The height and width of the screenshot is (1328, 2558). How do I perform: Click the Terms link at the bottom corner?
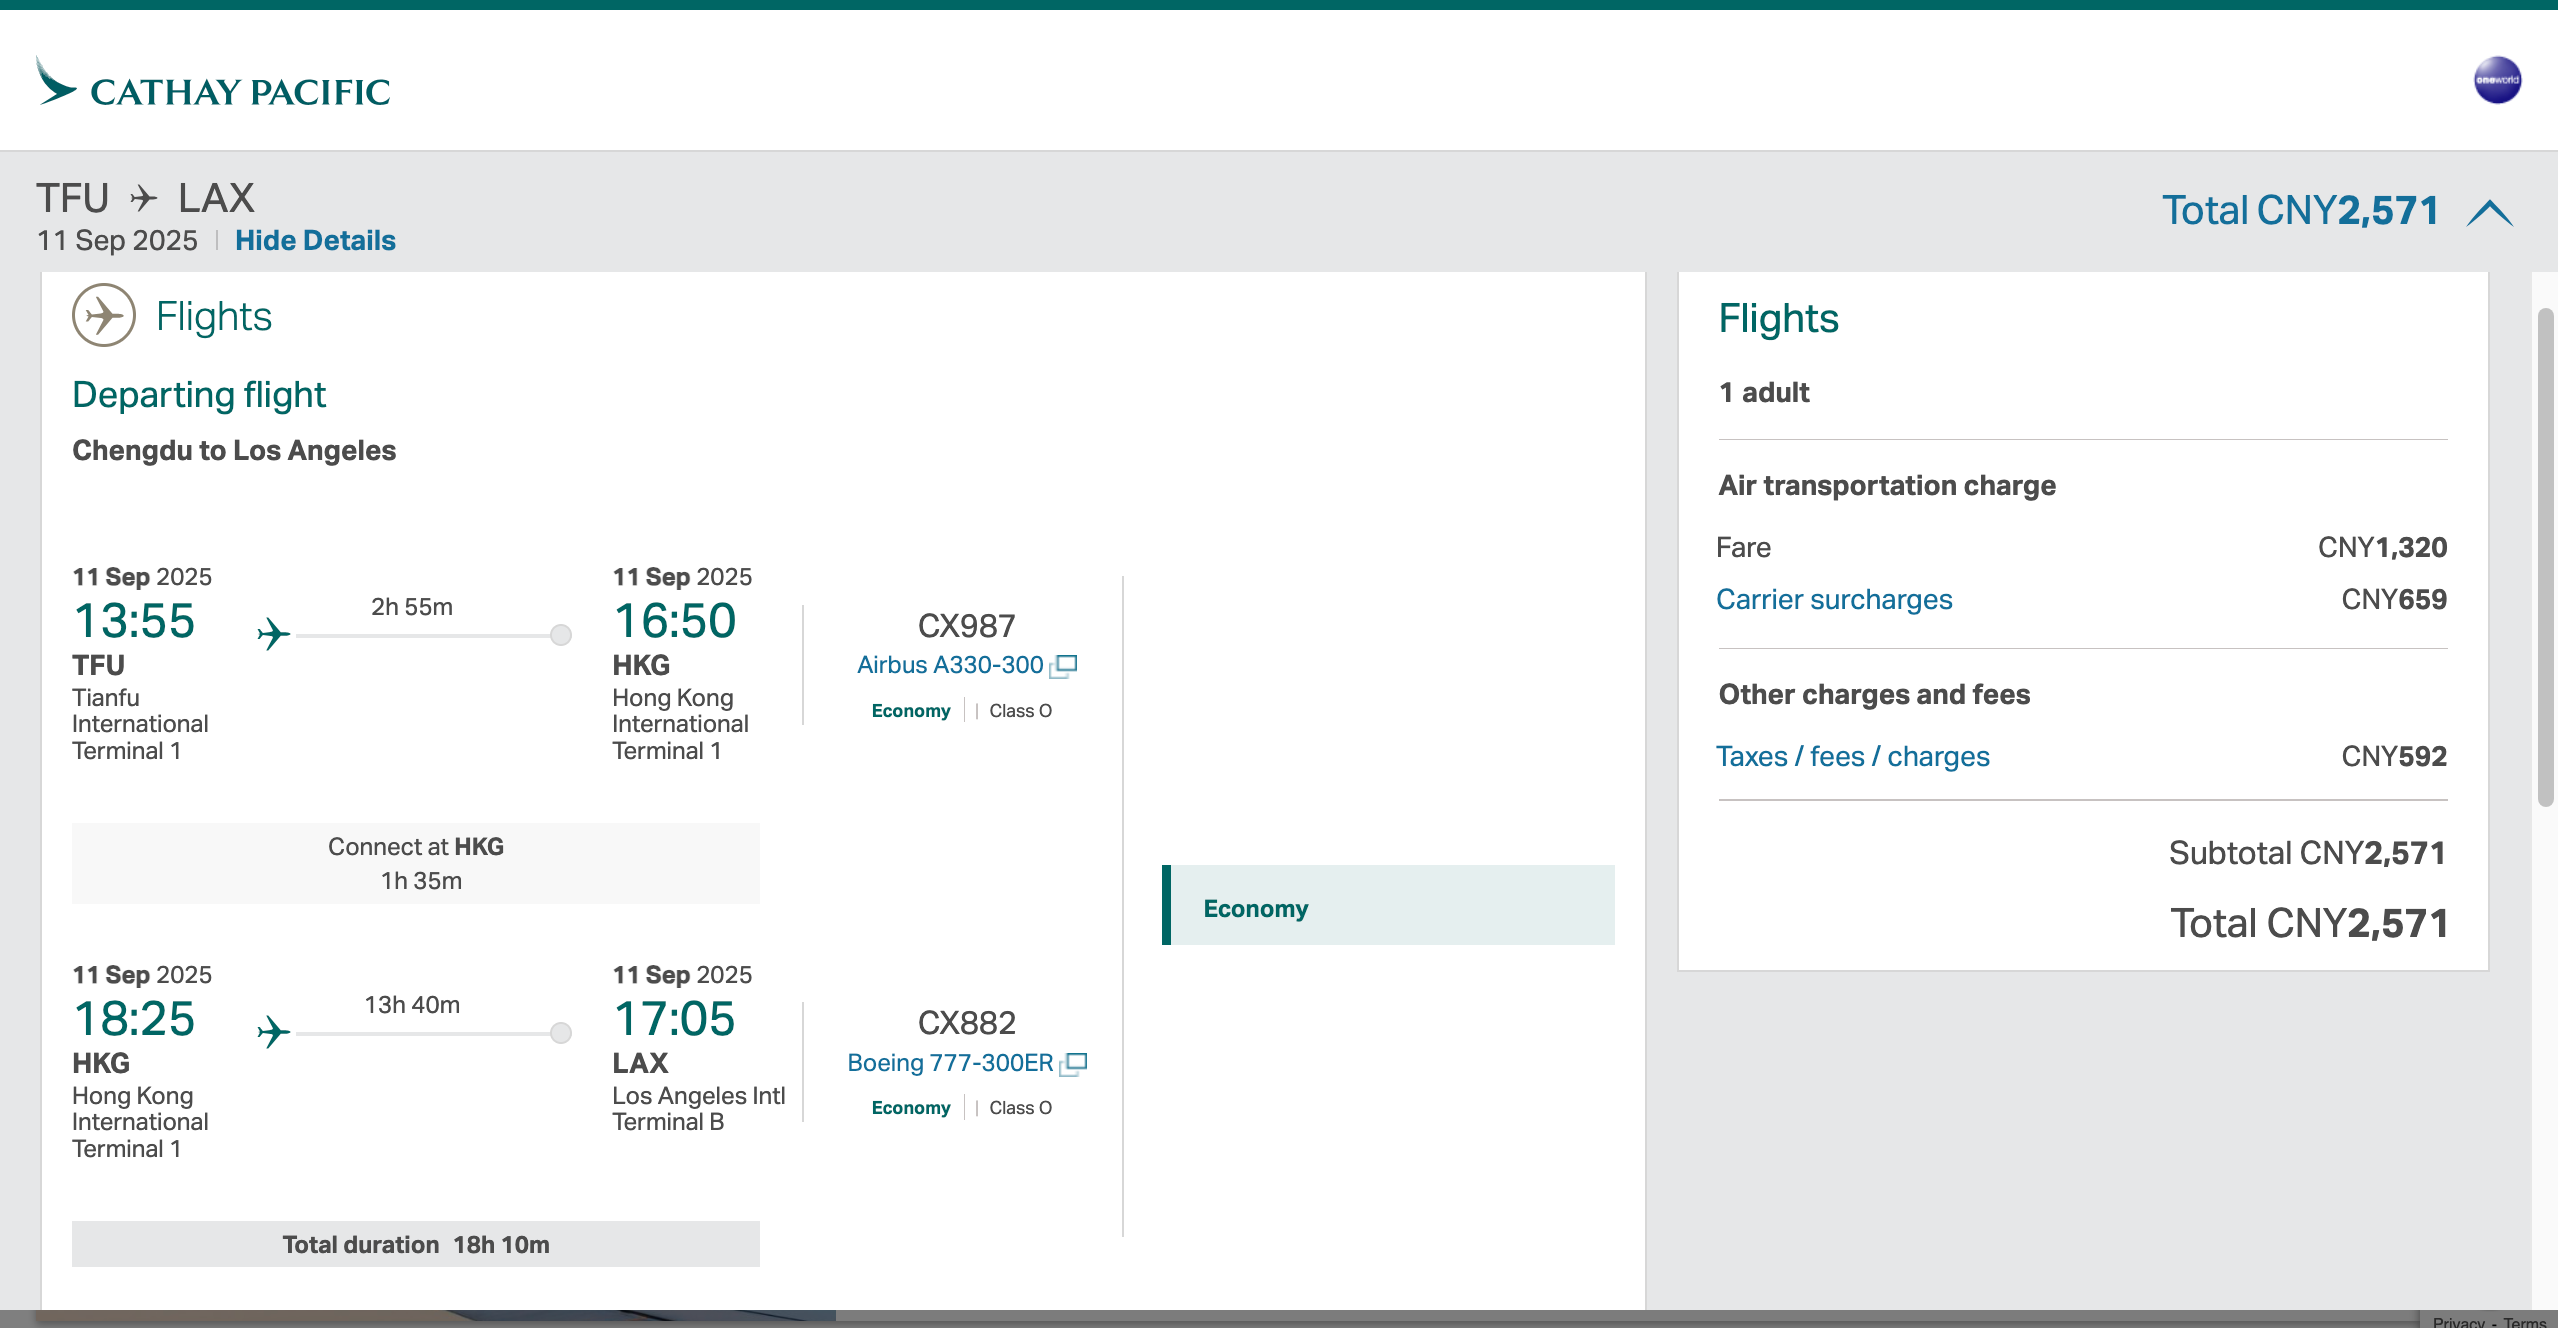coord(2526,1321)
